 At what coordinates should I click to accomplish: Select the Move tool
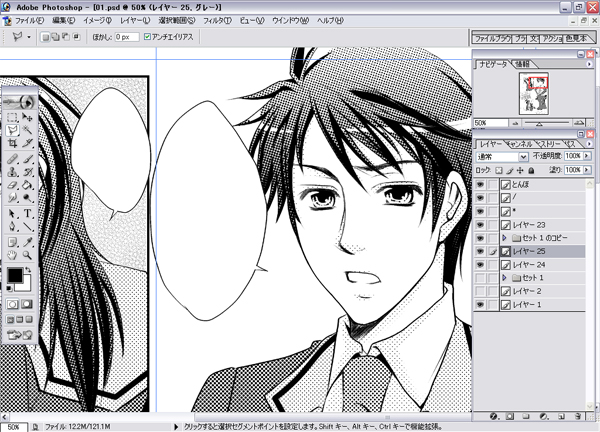[x=27, y=117]
